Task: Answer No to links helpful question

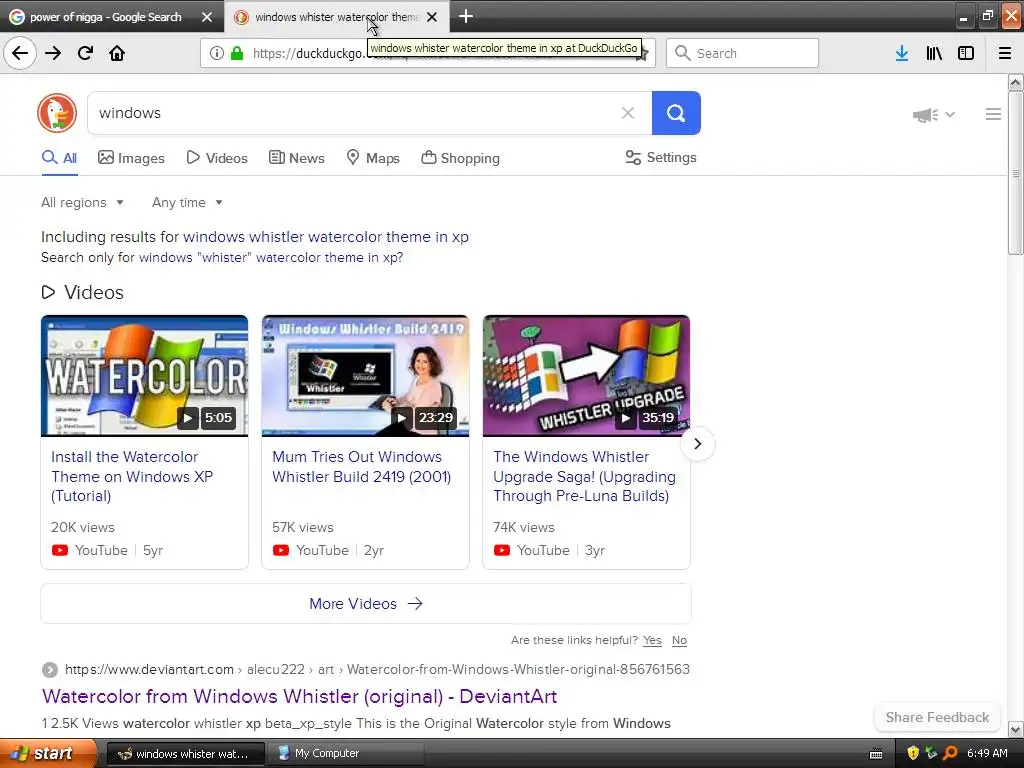Action: (x=679, y=640)
